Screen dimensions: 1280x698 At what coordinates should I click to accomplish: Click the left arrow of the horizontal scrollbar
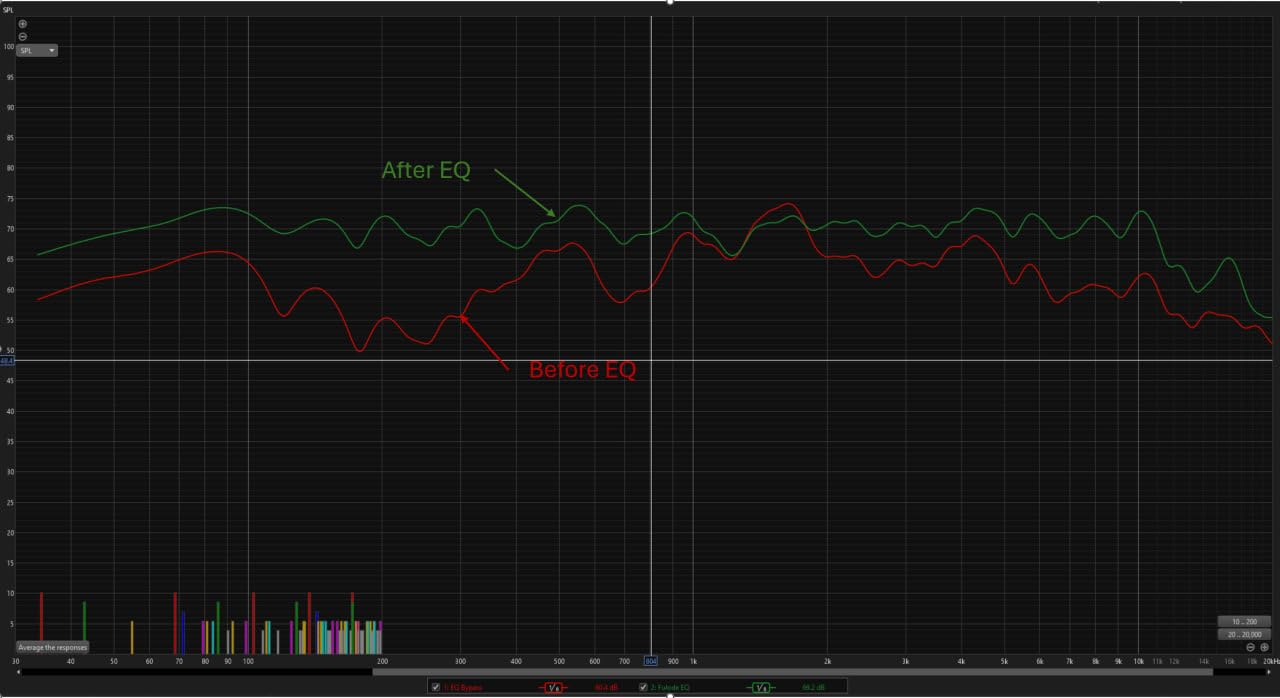point(21,672)
